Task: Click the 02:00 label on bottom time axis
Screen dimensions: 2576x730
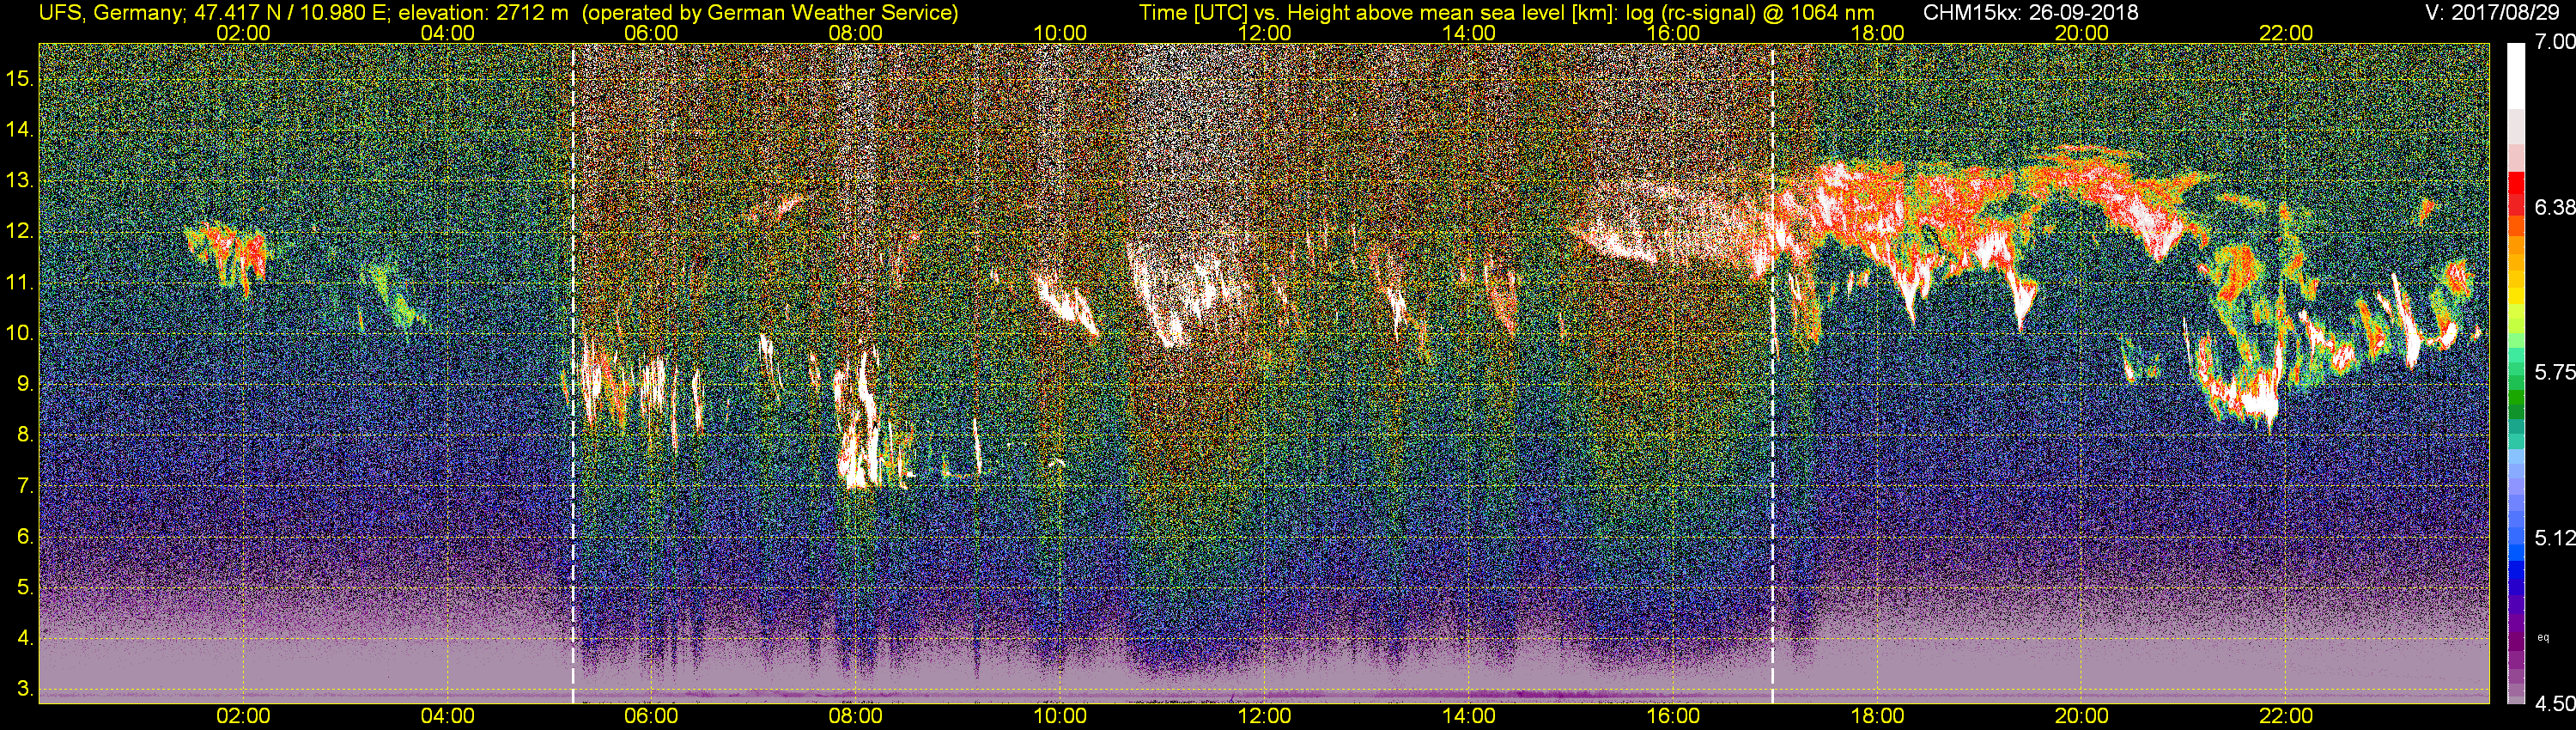Action: (x=243, y=716)
